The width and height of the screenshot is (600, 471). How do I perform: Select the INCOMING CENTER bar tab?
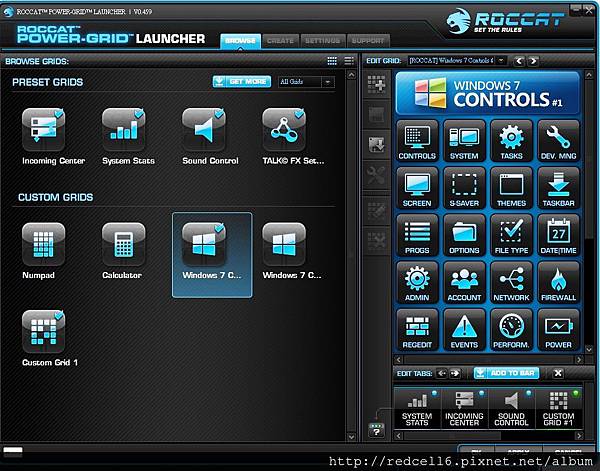tap(464, 408)
